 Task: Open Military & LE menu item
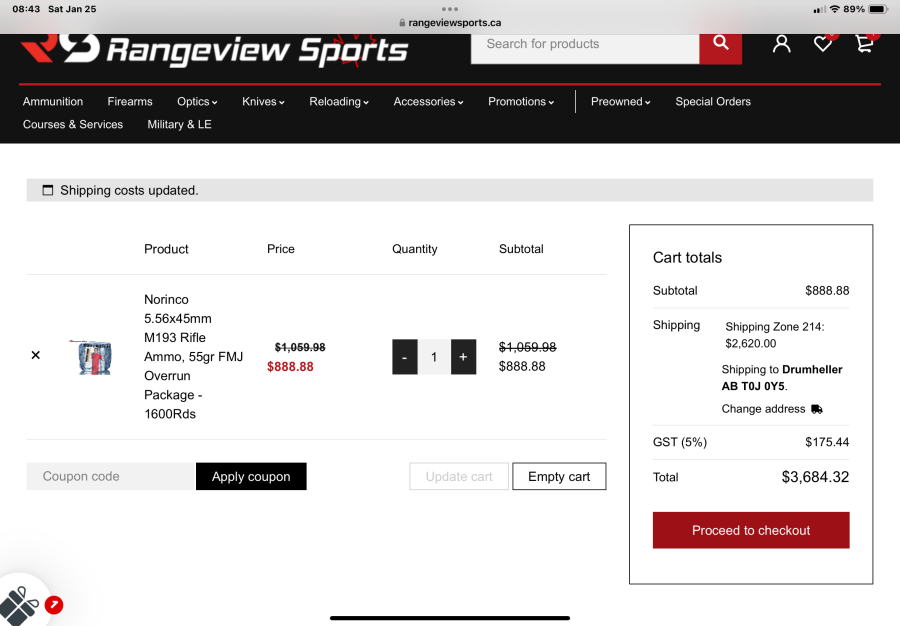point(179,125)
